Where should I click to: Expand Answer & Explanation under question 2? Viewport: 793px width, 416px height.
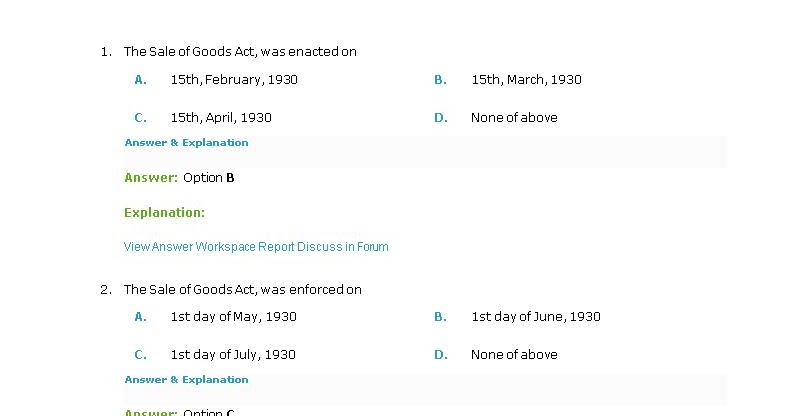pos(186,380)
